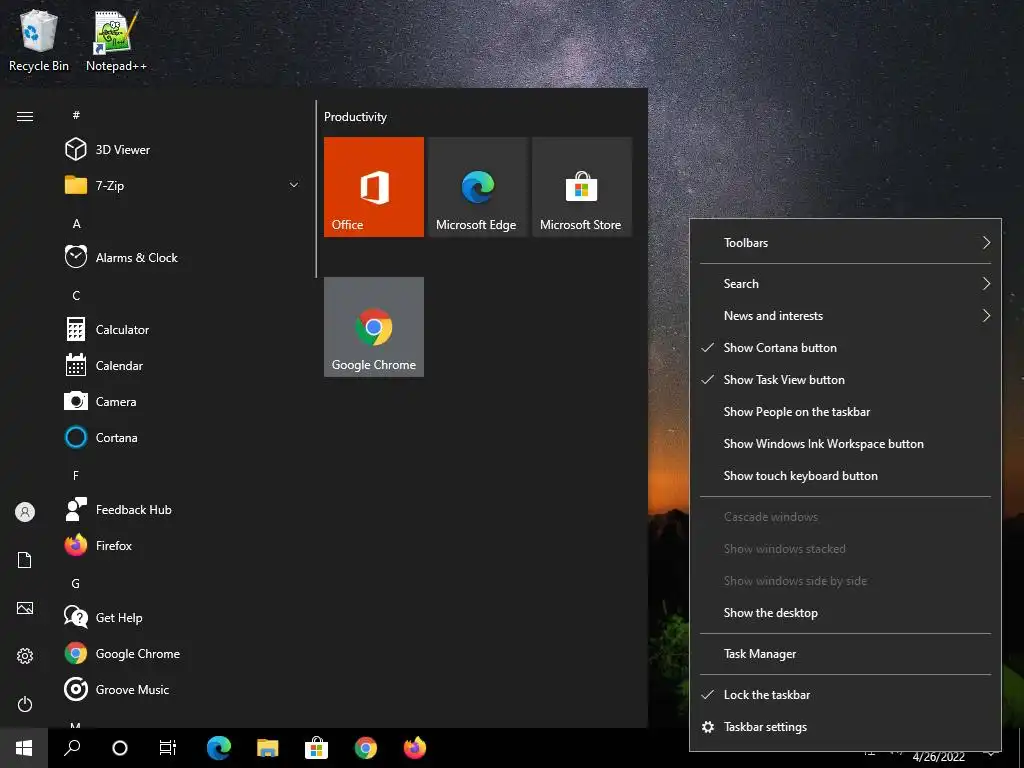Expand the Search submenu

click(845, 283)
